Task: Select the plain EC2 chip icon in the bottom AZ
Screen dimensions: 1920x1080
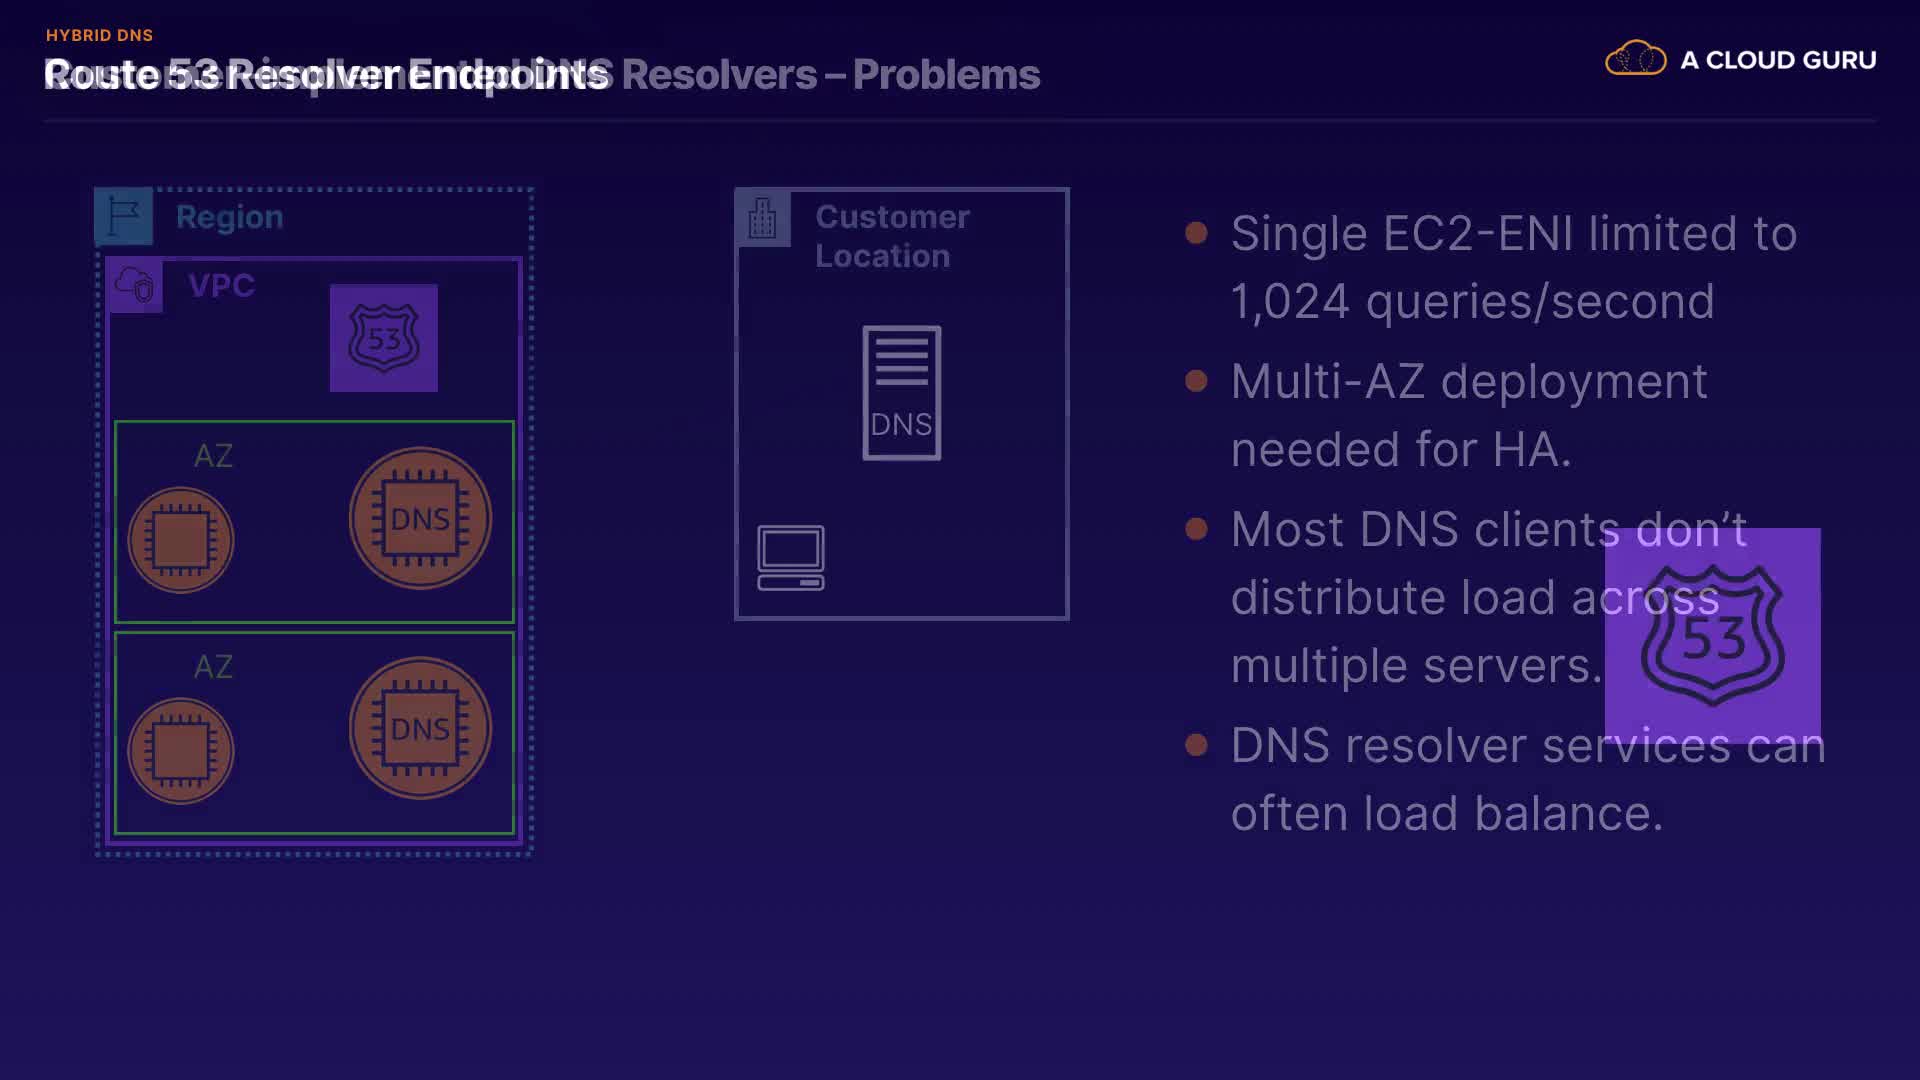Action: tap(181, 750)
